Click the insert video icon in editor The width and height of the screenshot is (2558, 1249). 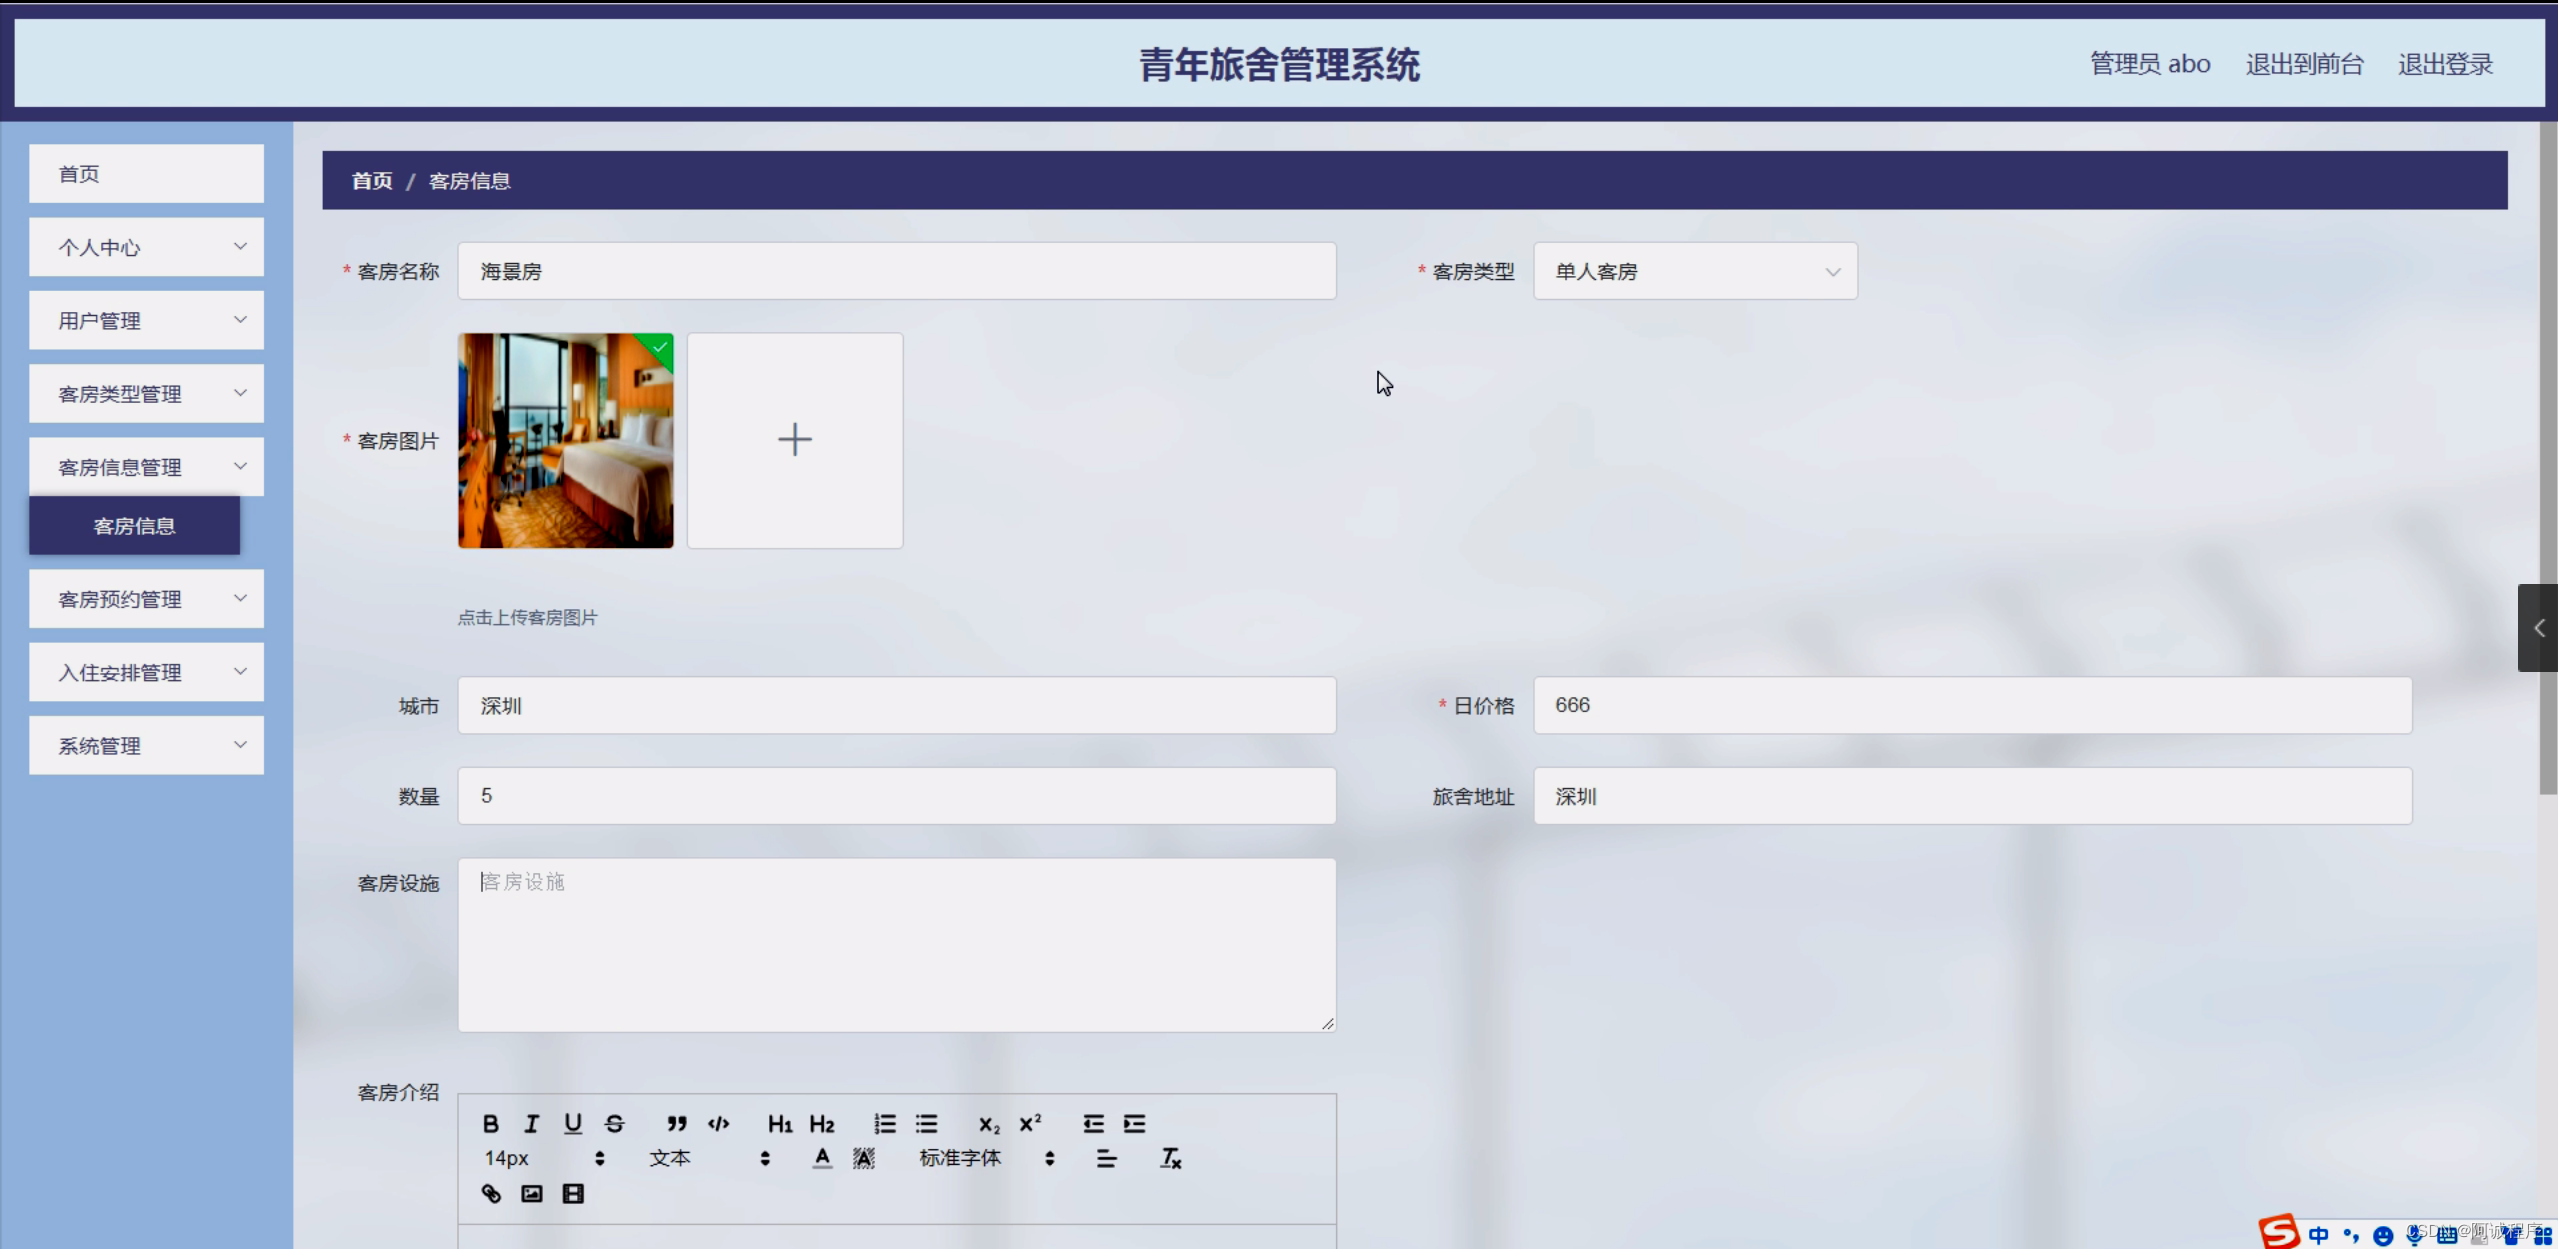tap(573, 1193)
